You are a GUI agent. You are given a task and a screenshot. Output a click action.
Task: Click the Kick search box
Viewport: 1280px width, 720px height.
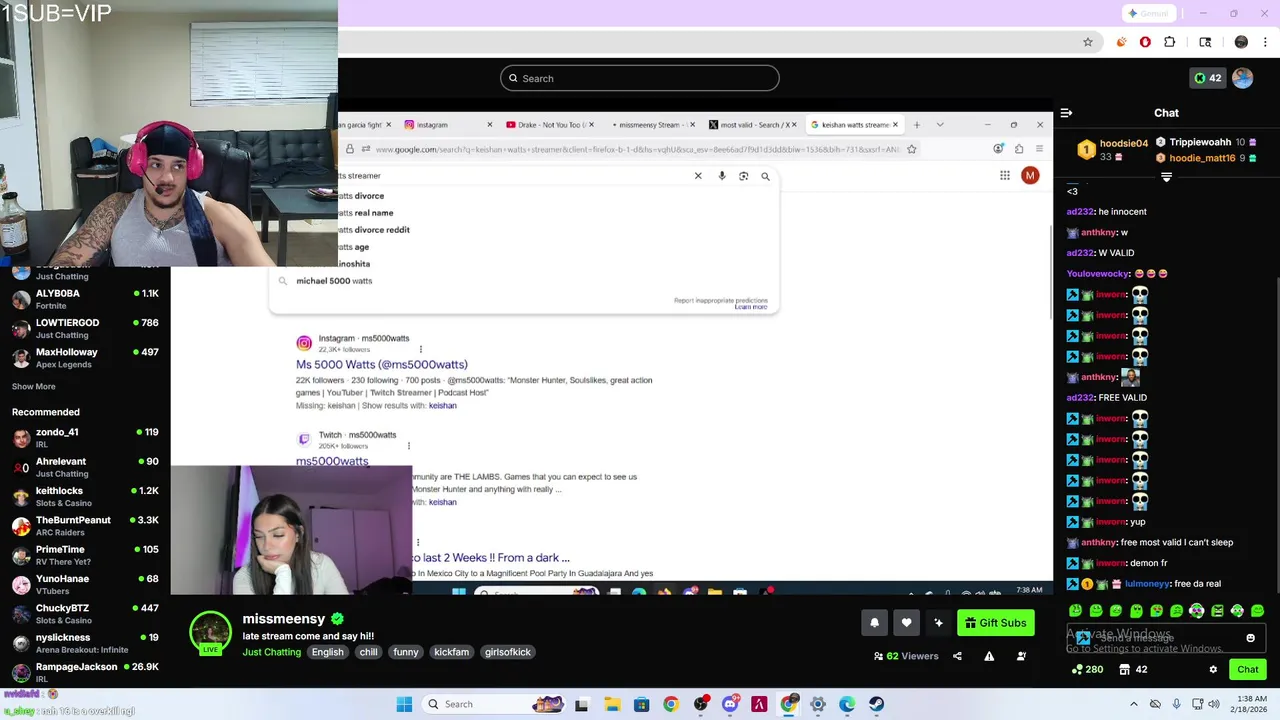click(640, 78)
